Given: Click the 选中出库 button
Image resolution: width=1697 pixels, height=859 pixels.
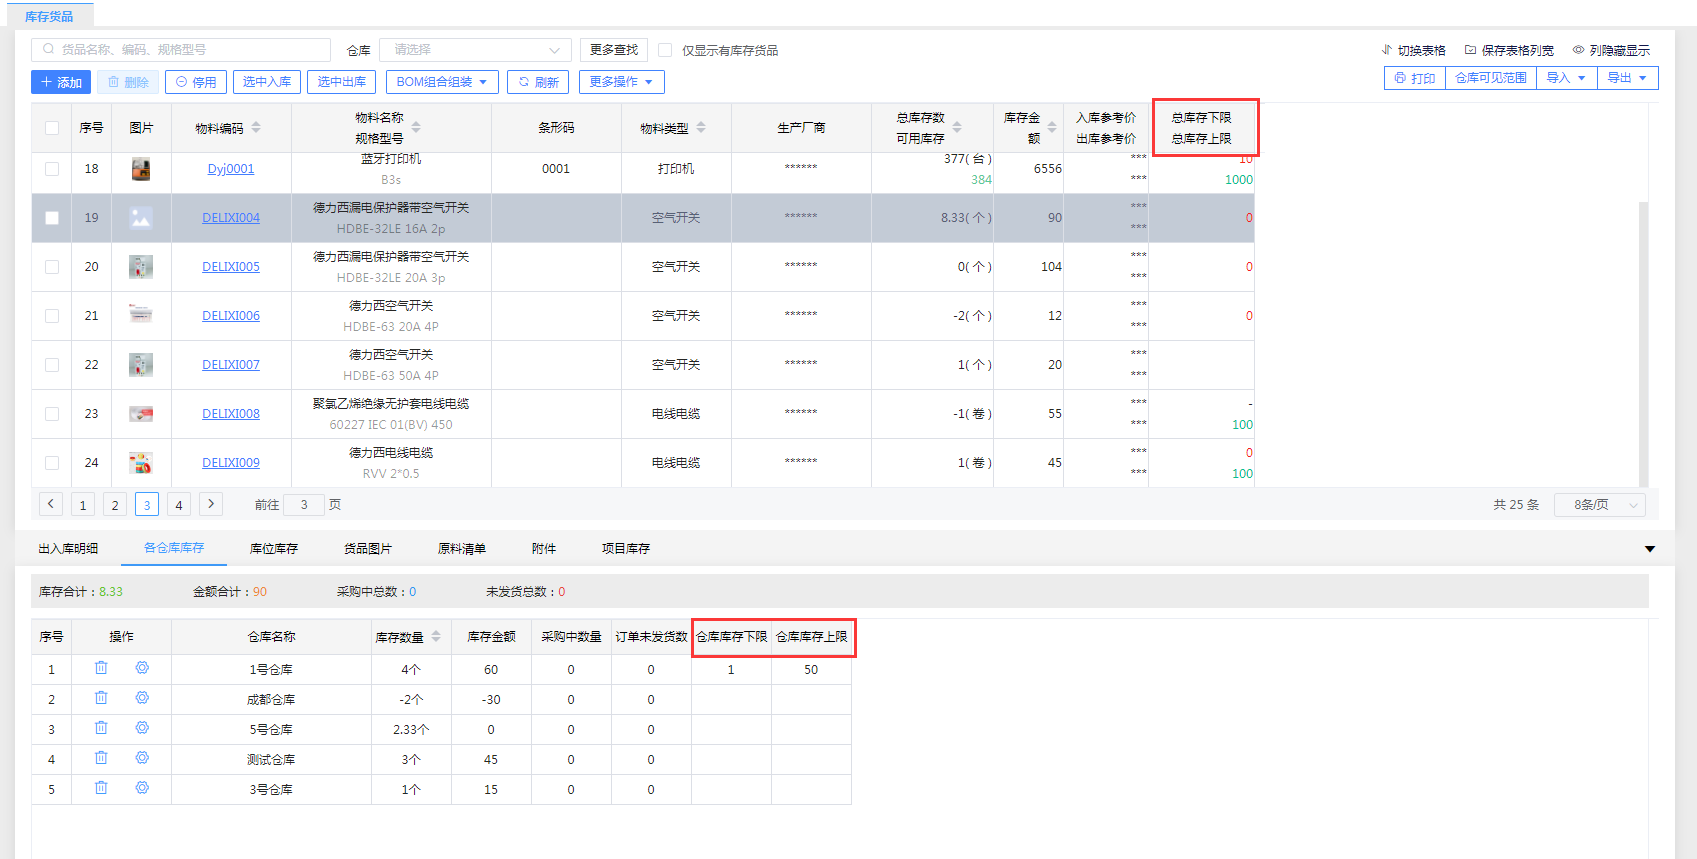Looking at the screenshot, I should 342,82.
